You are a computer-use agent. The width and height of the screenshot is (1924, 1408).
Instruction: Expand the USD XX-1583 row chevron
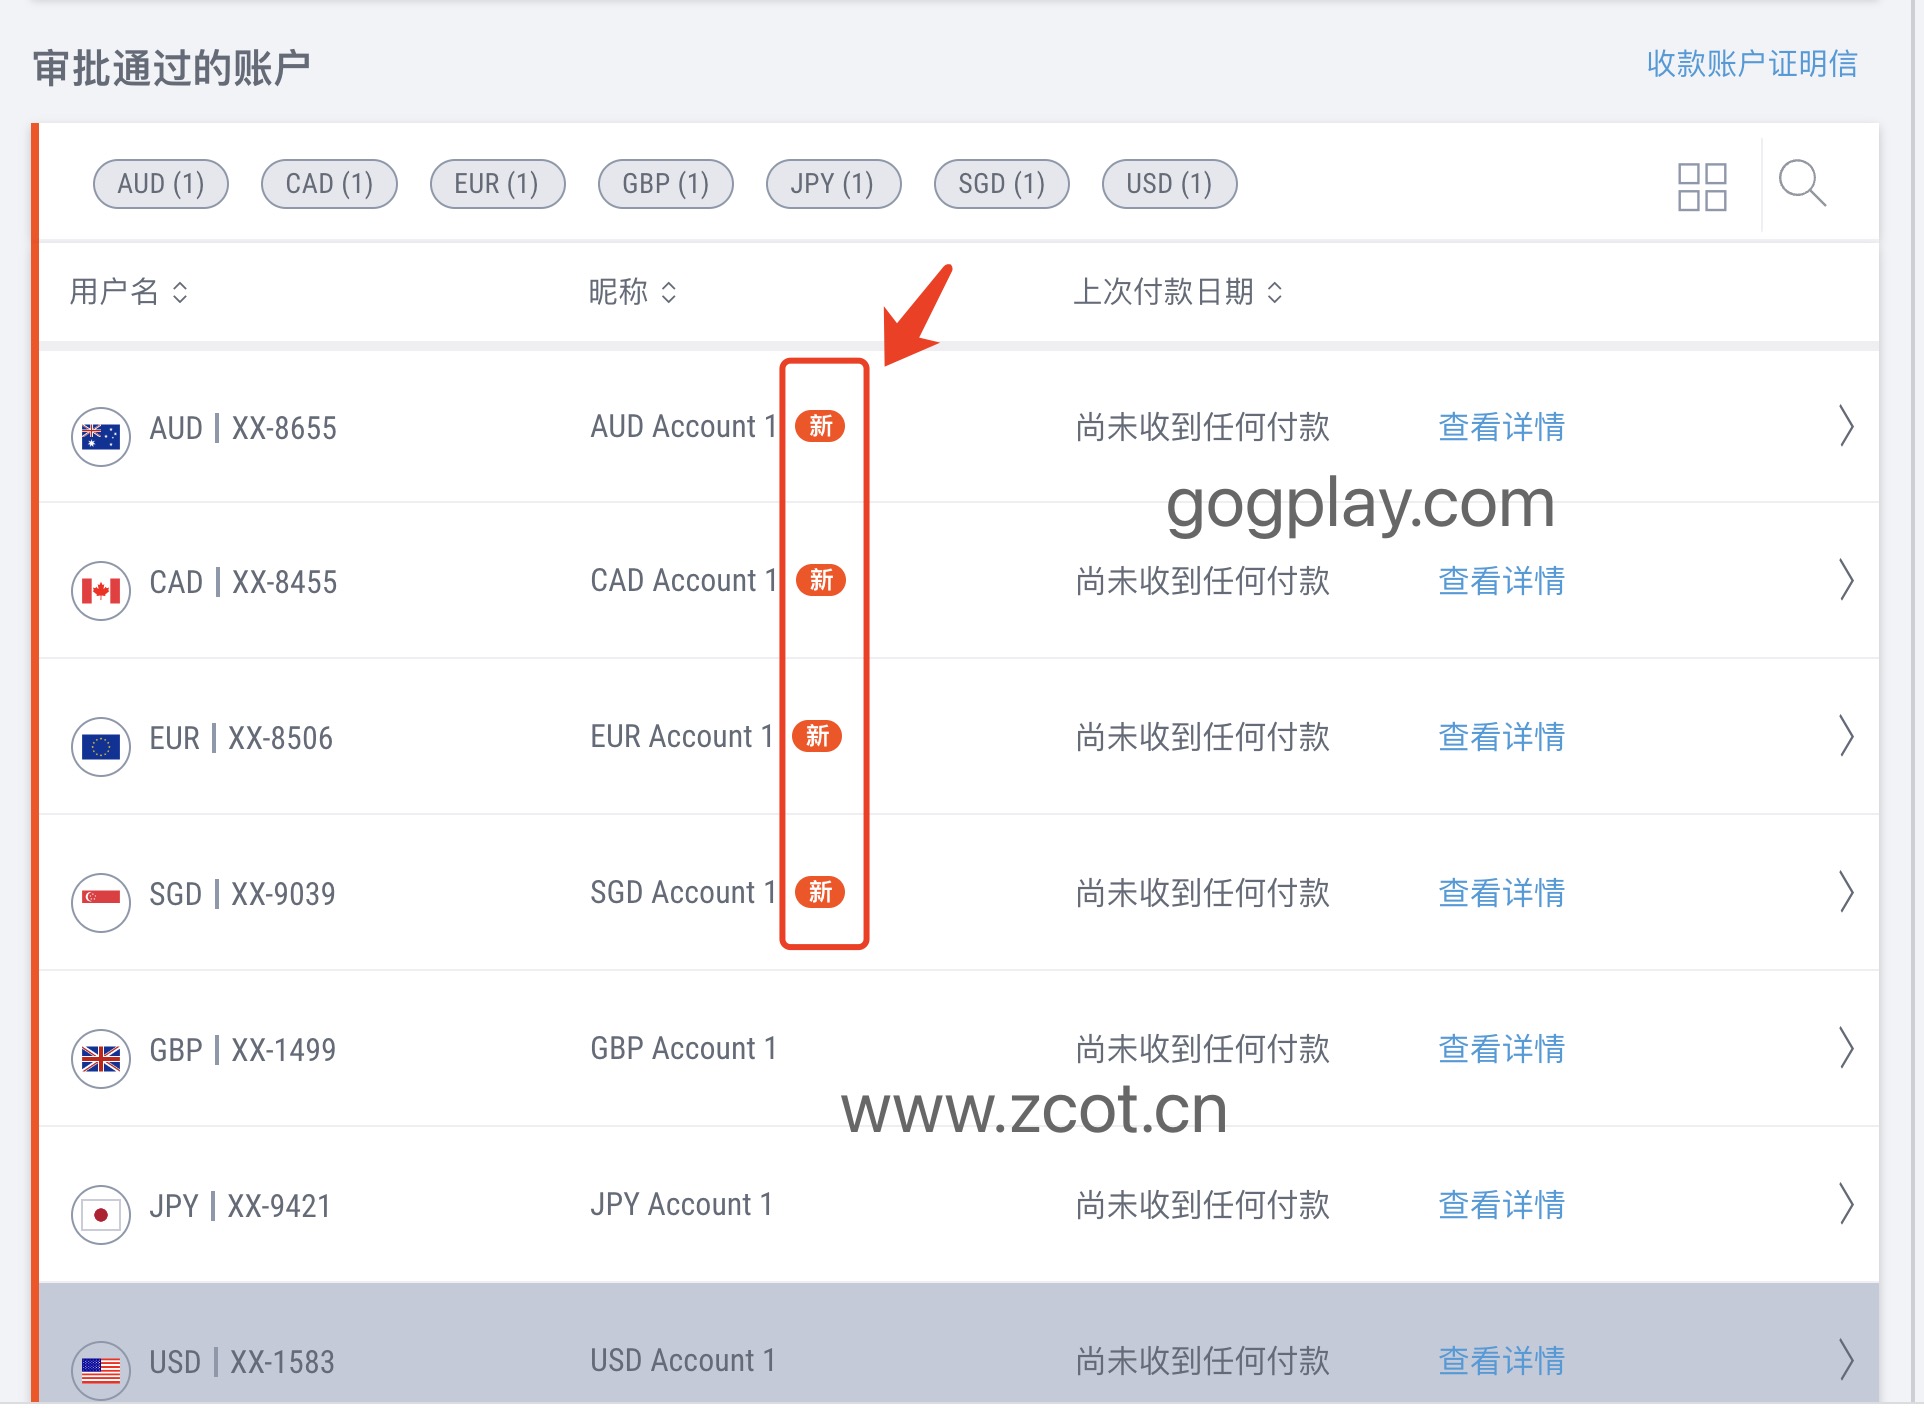point(1846,1360)
